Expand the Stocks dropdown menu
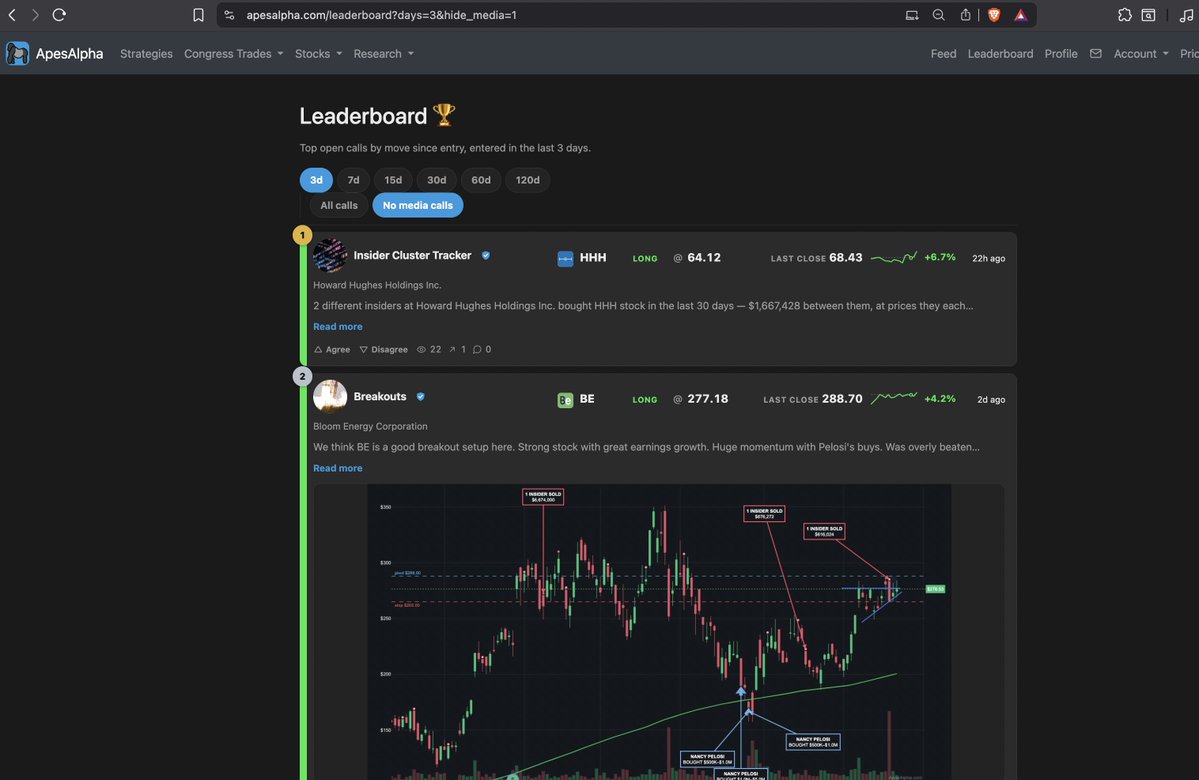Screen dimensions: 1199x780 [318, 54]
